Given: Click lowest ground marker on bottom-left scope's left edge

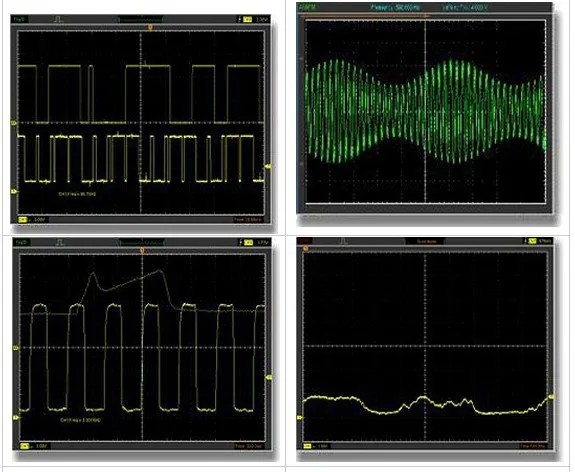Looking at the screenshot, I should click(16, 417).
